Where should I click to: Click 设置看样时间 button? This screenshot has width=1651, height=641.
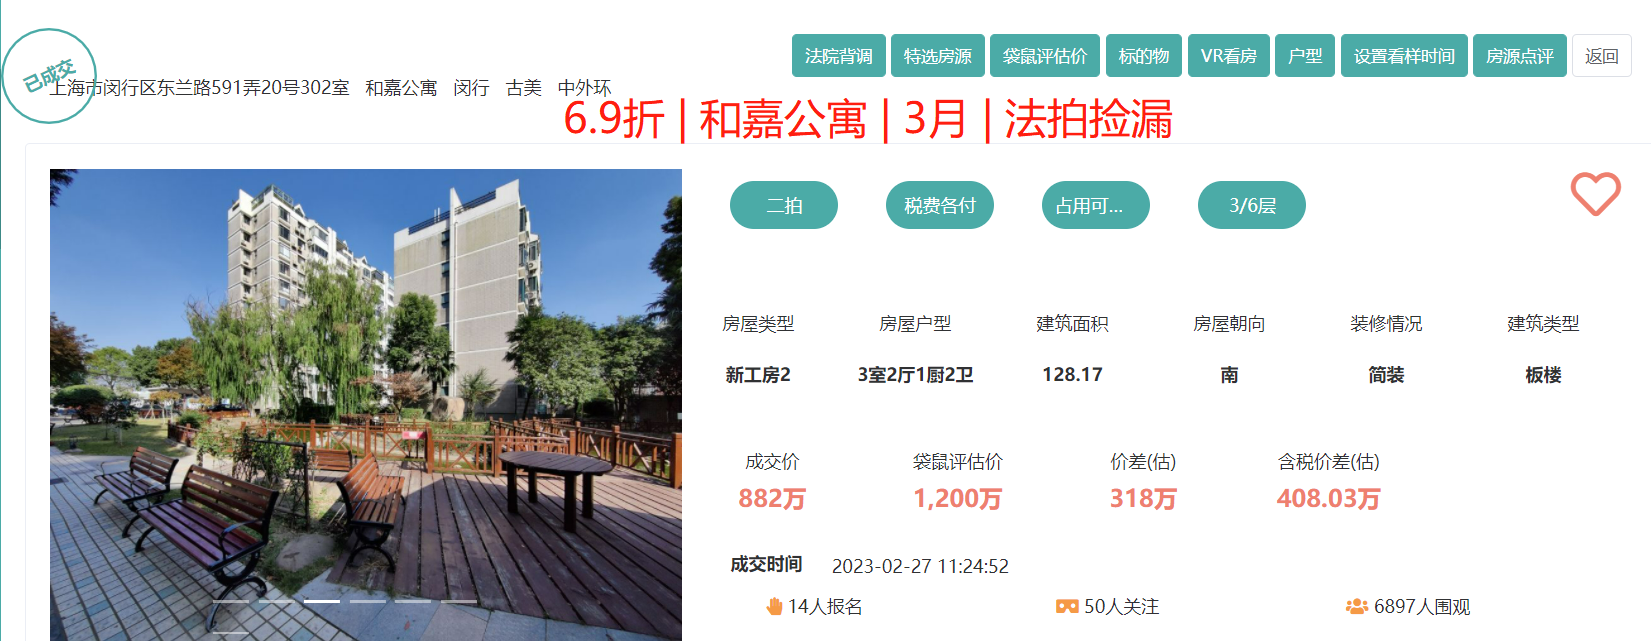click(1403, 56)
